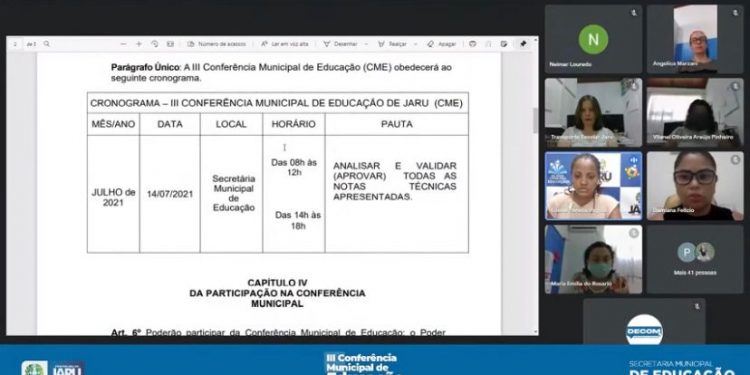Expand the Realçar color options arrow
Image resolution: width=750 pixels, height=375 pixels.
coord(416,44)
